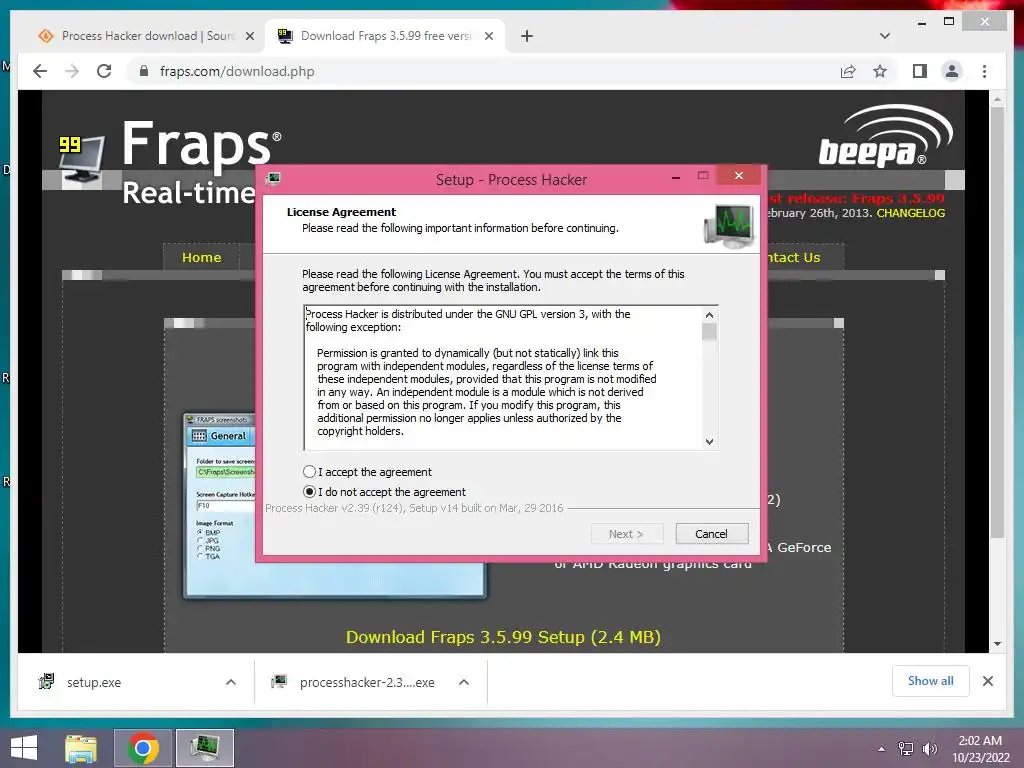The image size is (1024, 768).
Task: Switch to Download Fraps 3.5.99 tab
Action: [385, 36]
